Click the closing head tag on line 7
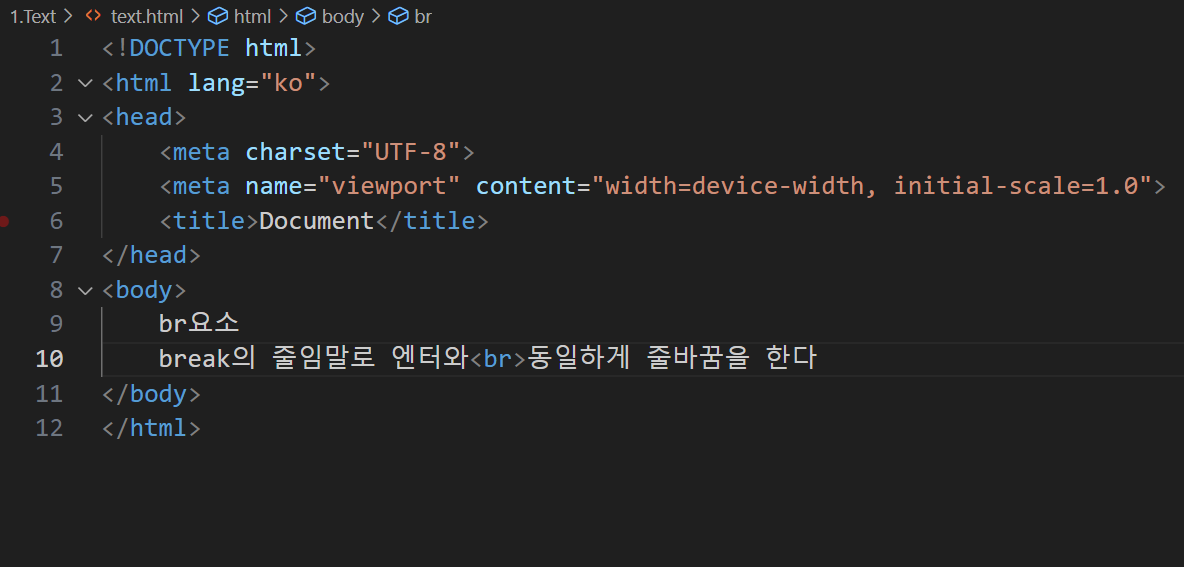The height and width of the screenshot is (567, 1184). click(x=151, y=256)
